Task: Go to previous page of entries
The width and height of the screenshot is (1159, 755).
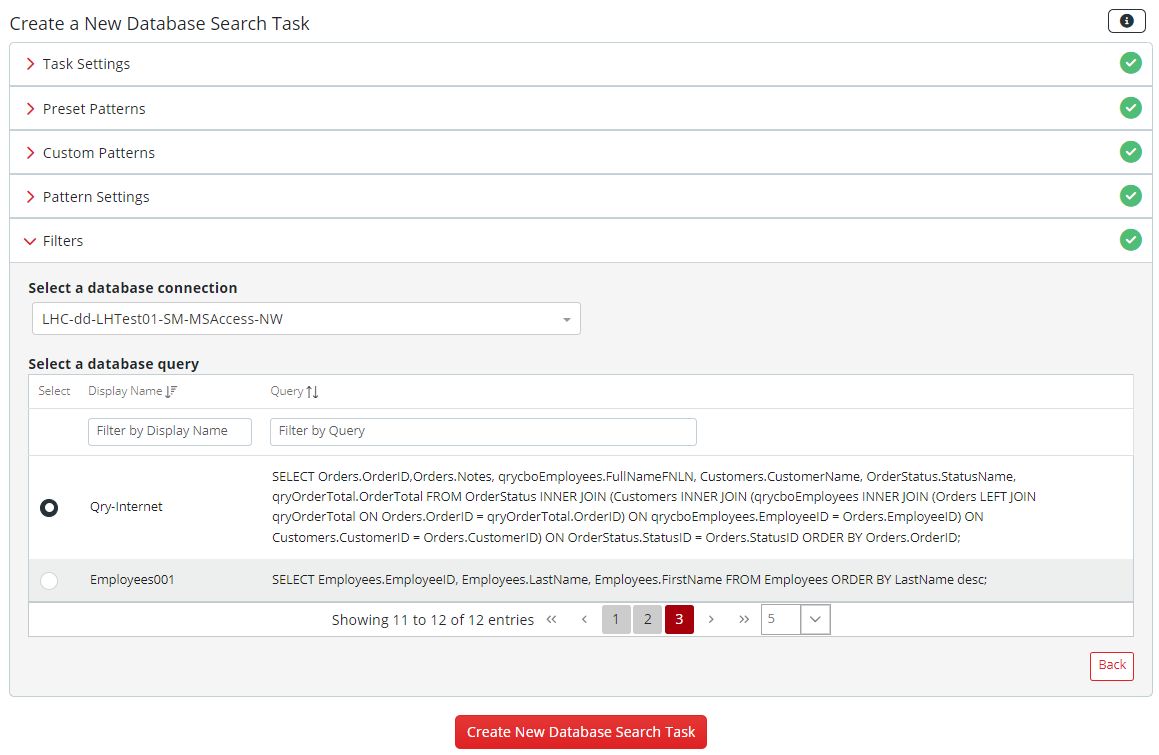Action: [584, 620]
